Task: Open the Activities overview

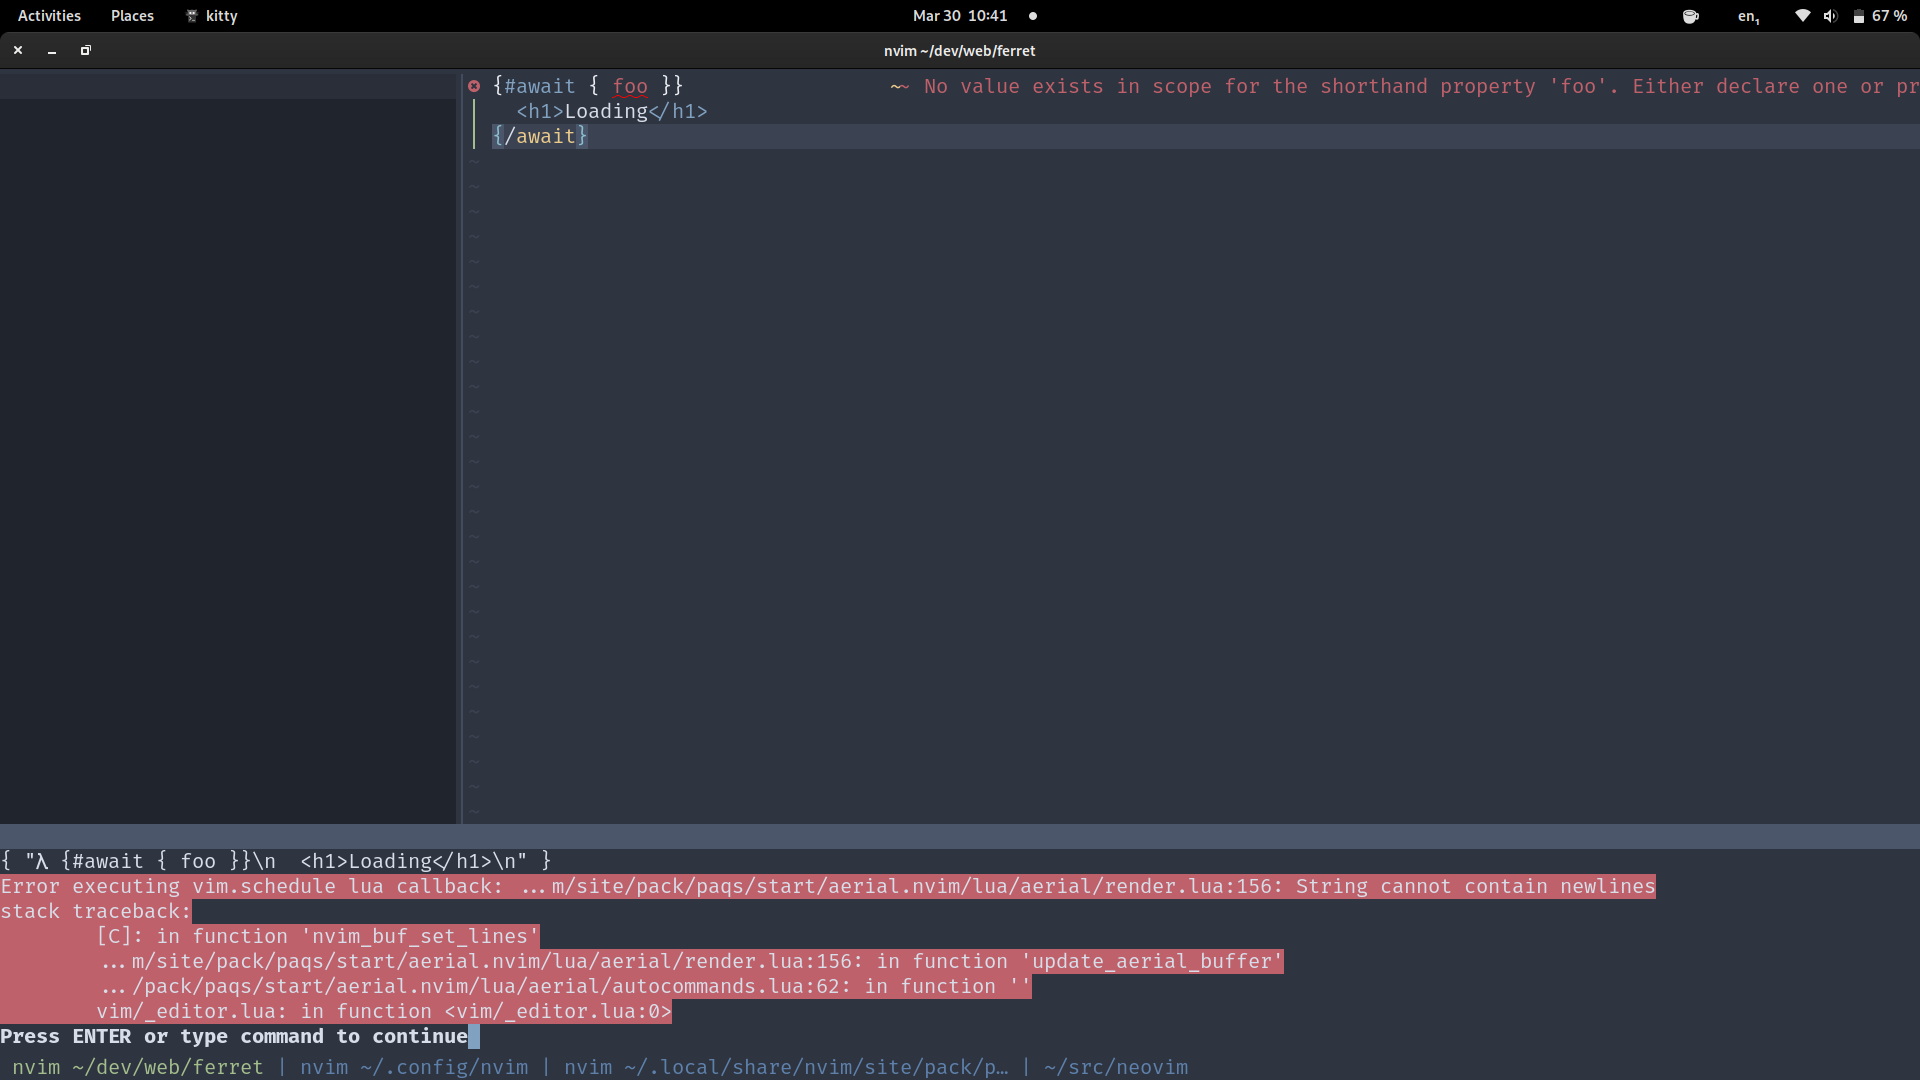Action: 48,16
